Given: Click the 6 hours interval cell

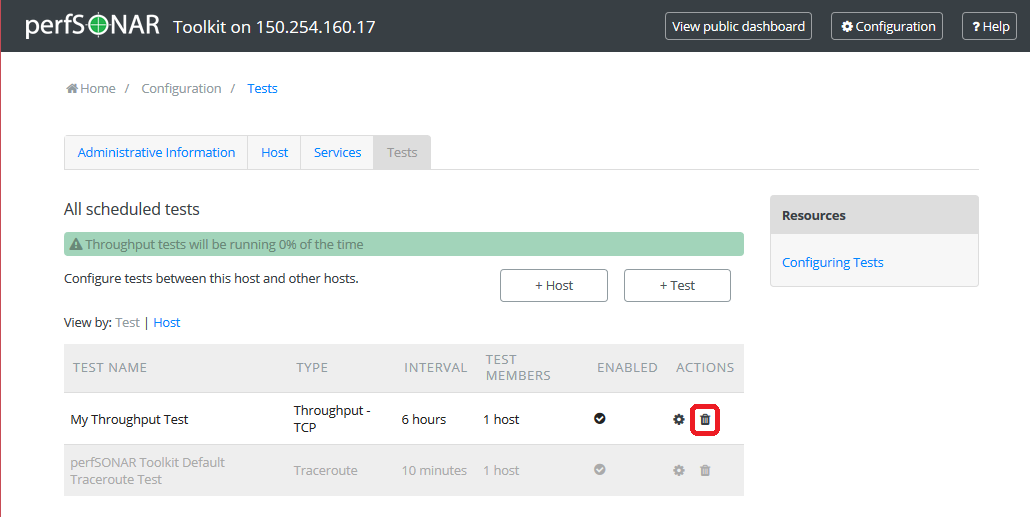Looking at the screenshot, I should coord(424,420).
